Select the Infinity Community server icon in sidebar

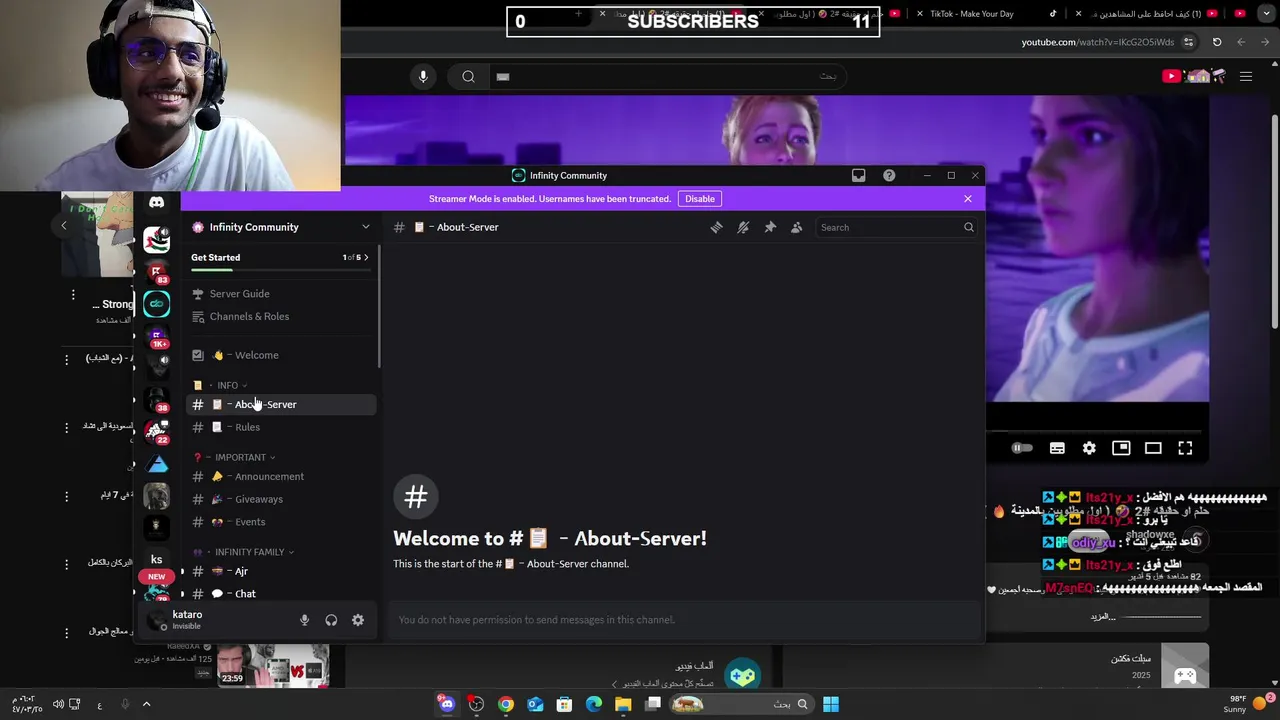157,303
